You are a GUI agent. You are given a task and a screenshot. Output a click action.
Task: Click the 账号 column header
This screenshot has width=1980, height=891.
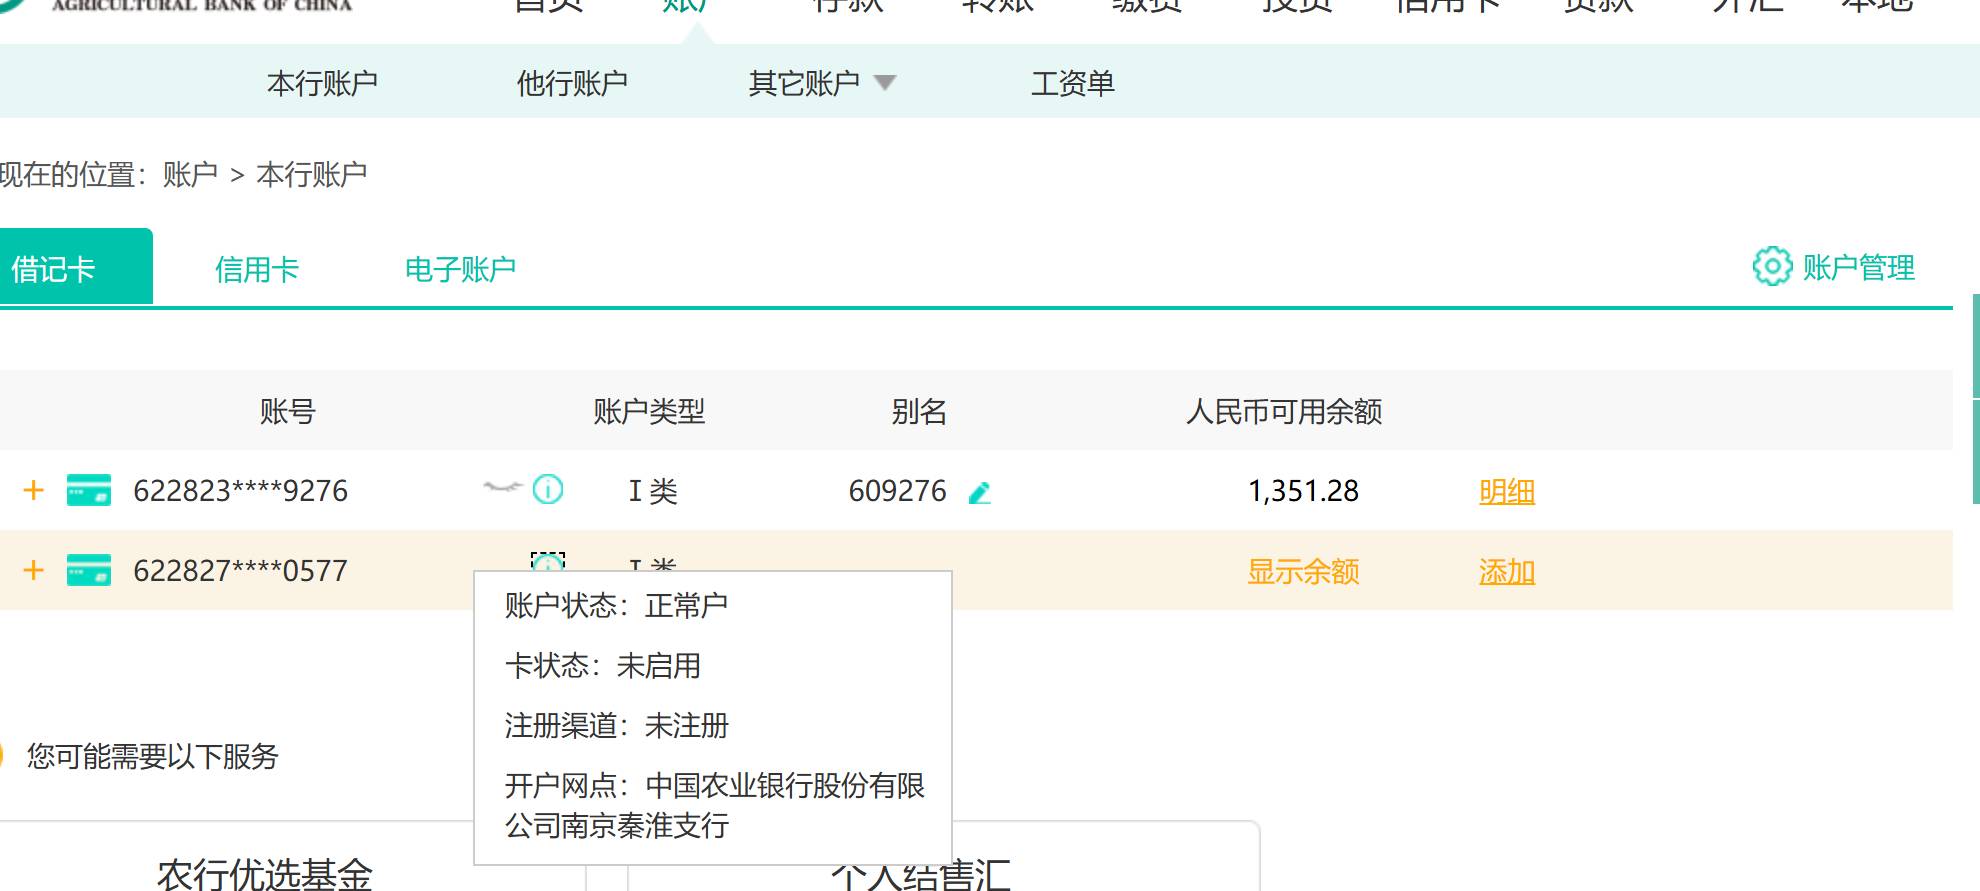click(x=288, y=411)
